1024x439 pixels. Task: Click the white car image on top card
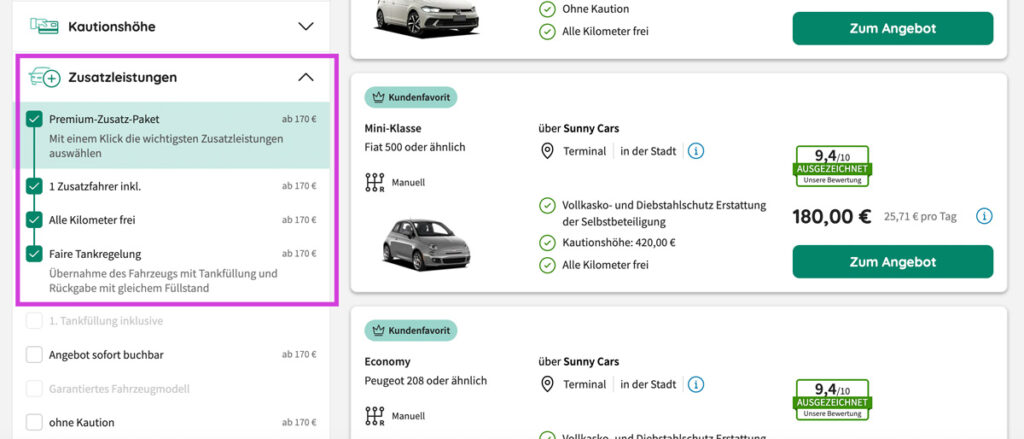(x=427, y=18)
